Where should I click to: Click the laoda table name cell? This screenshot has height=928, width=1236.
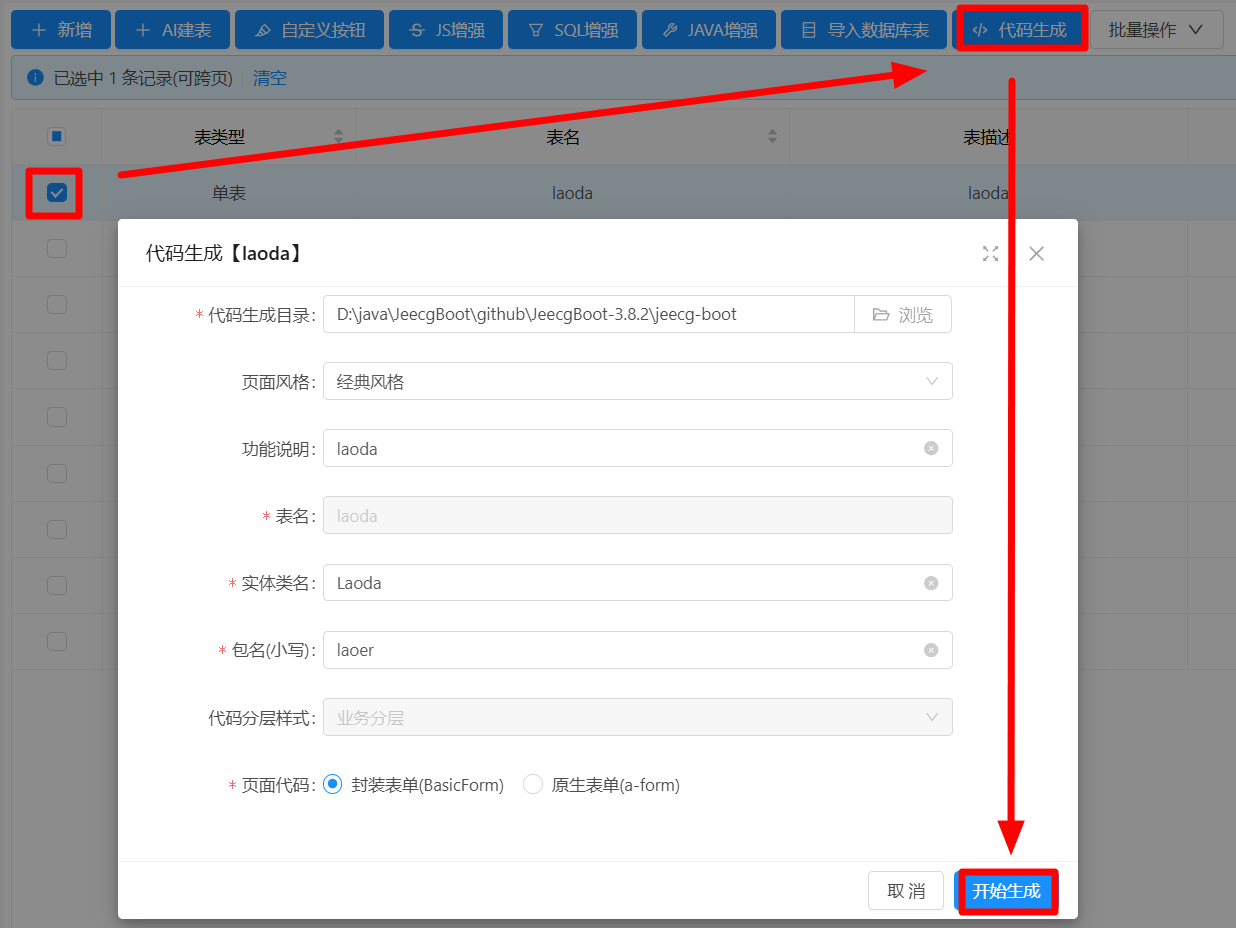pos(572,193)
